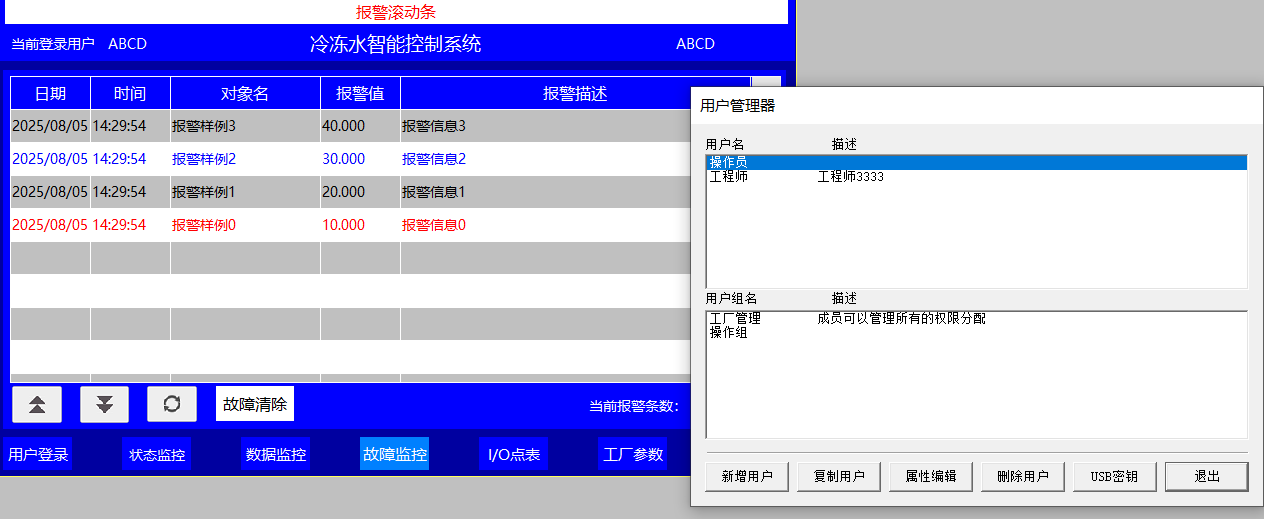
Task: Open the I/O点表 tab
Action: [x=514, y=454]
